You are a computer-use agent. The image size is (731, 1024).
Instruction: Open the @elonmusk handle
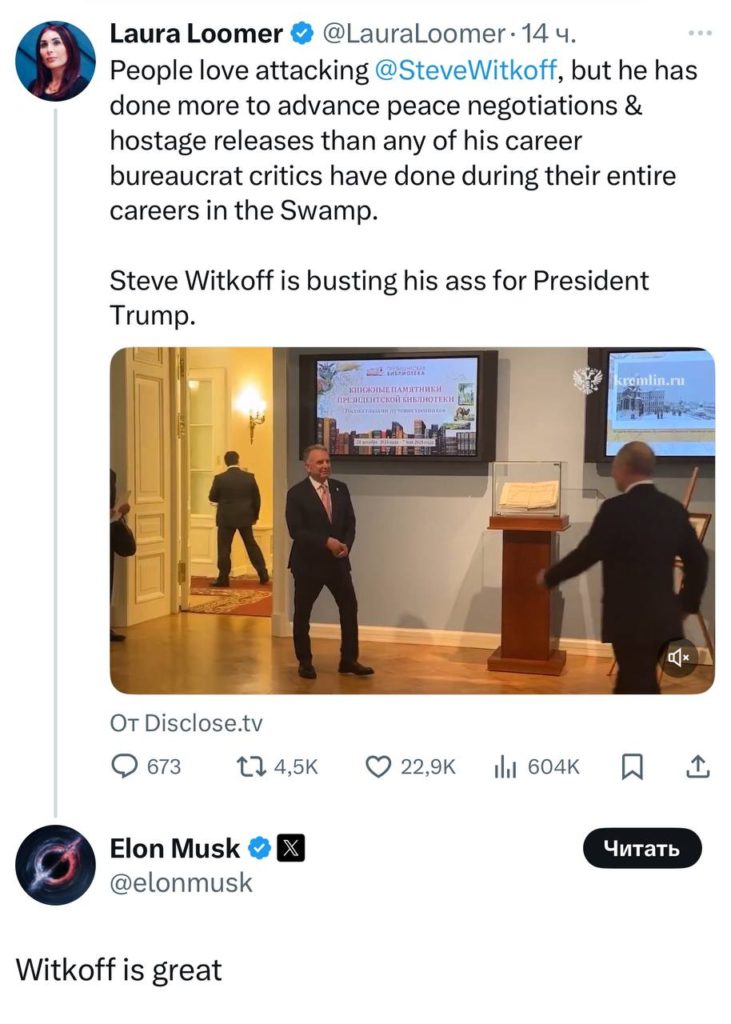181,883
